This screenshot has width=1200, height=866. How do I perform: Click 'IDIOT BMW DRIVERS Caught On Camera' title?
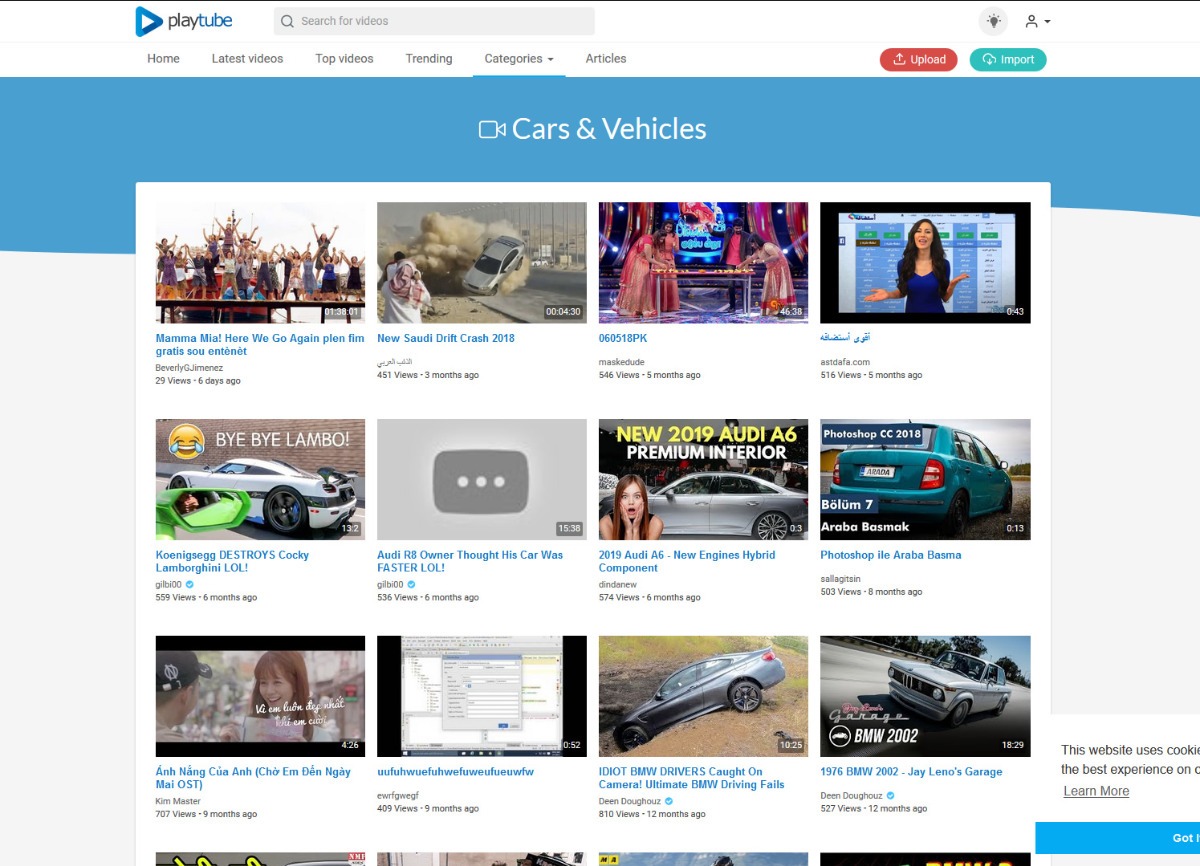pos(692,778)
